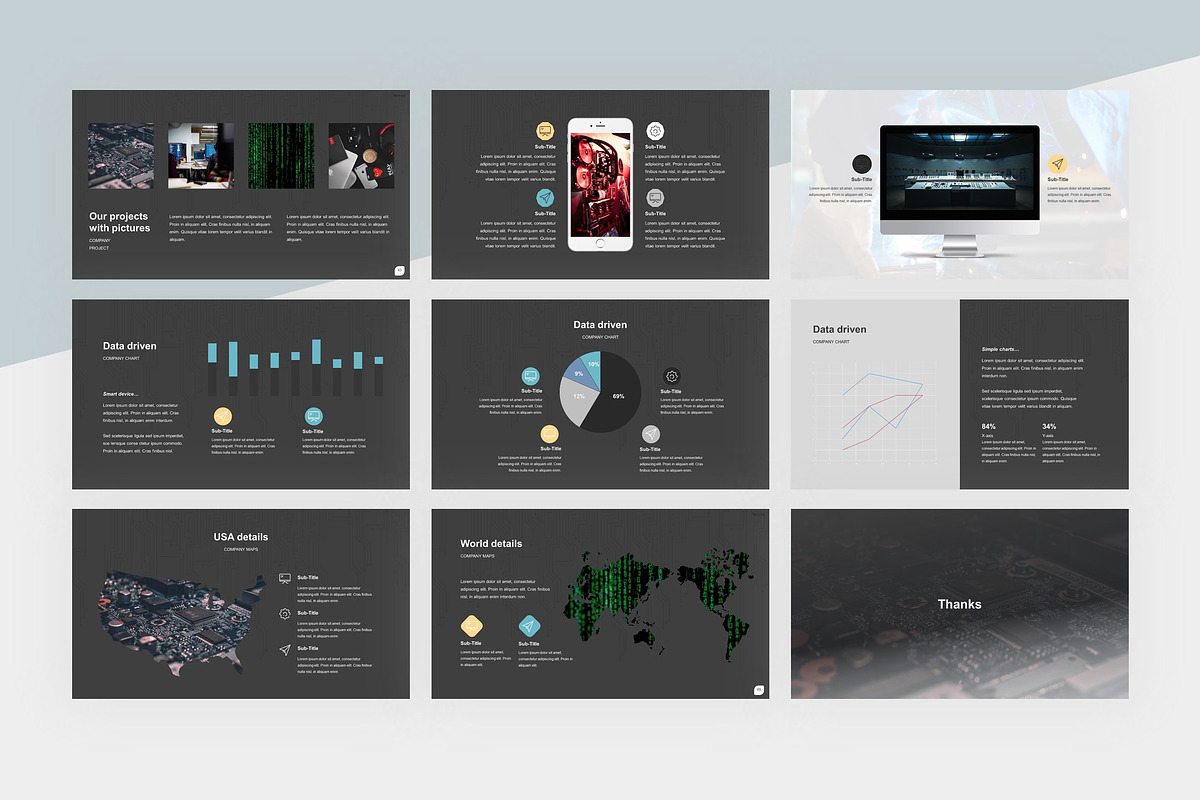Click yellow monitor icon below the pie chart
This screenshot has height=800, width=1200.
(x=549, y=434)
